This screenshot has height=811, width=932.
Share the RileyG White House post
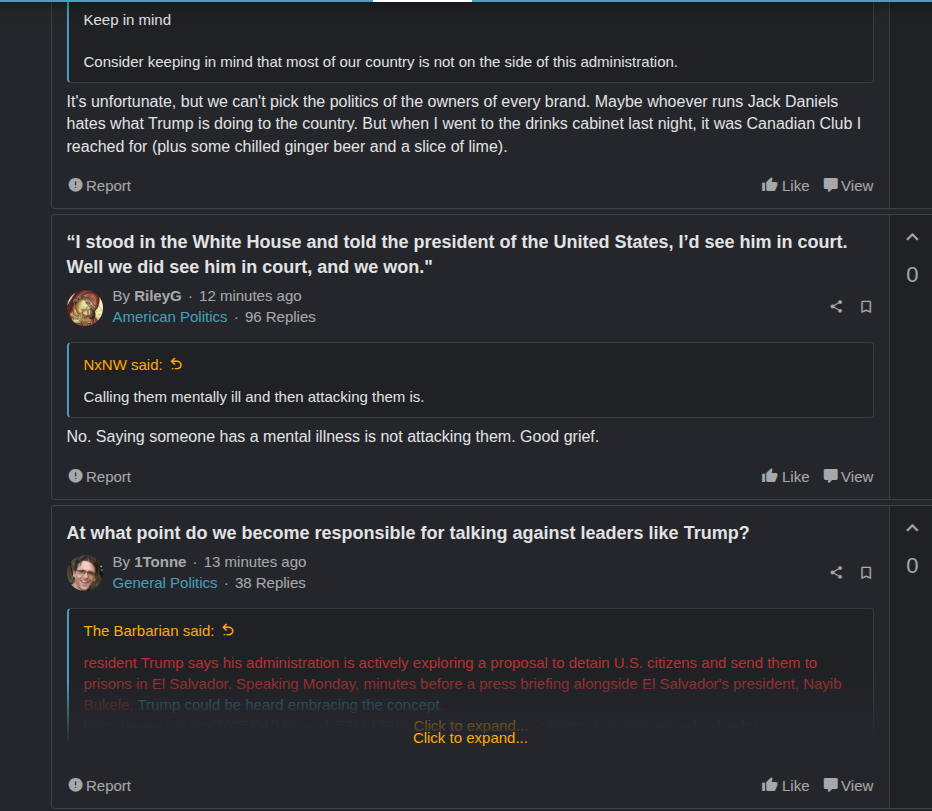pyautogui.click(x=836, y=307)
